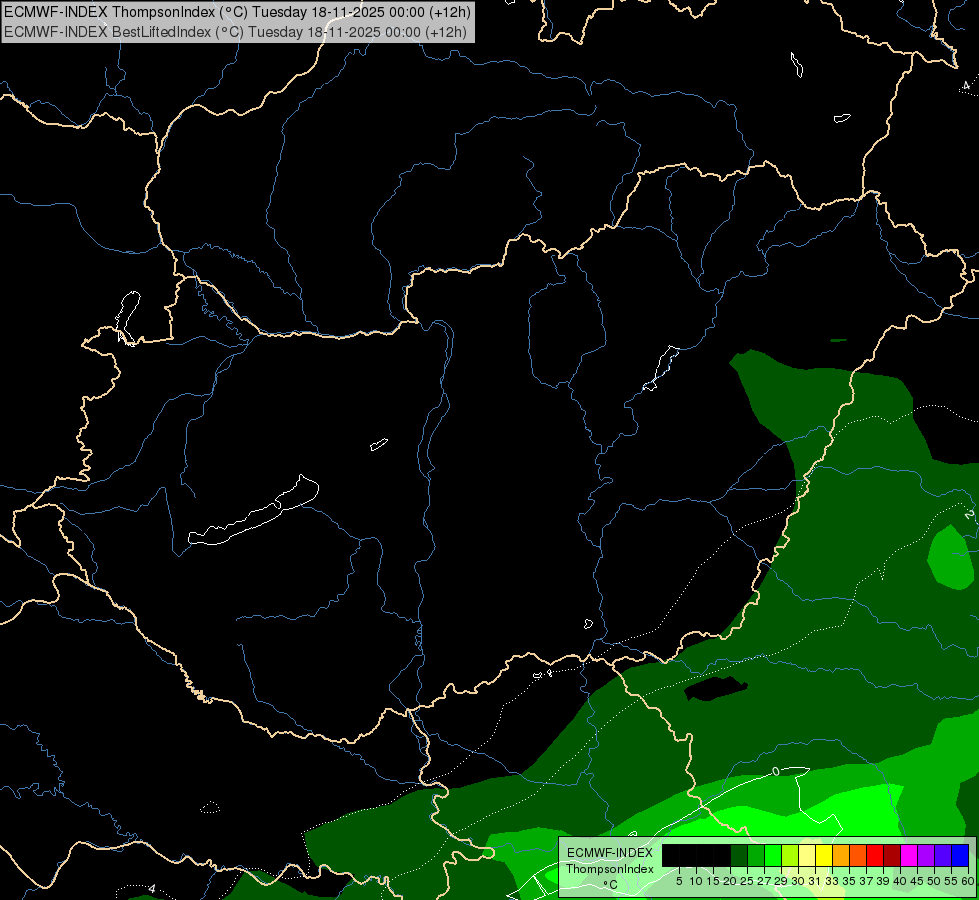The image size is (979, 900).
Task: Click the legend scale value "60"
Action: pos(969,881)
